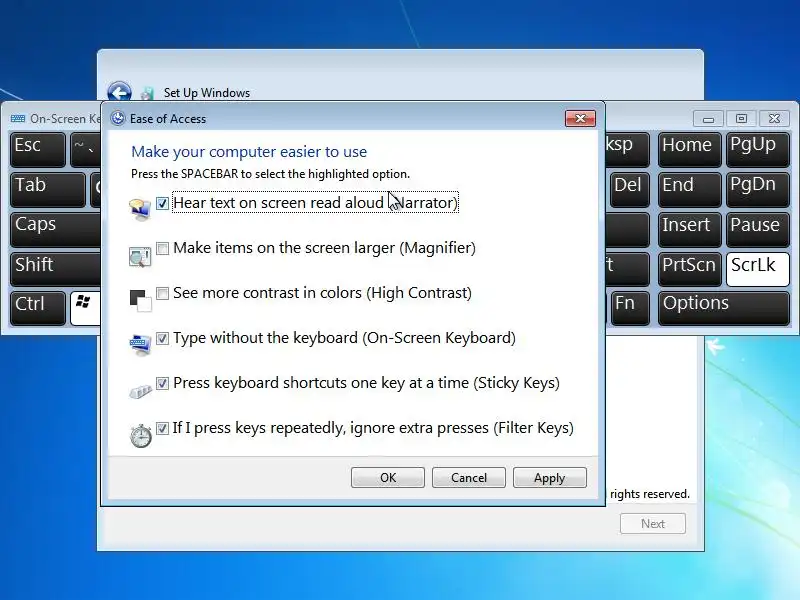Maximize the On-Screen Keyboard window
Image resolution: width=800 pixels, height=600 pixels.
point(741,119)
